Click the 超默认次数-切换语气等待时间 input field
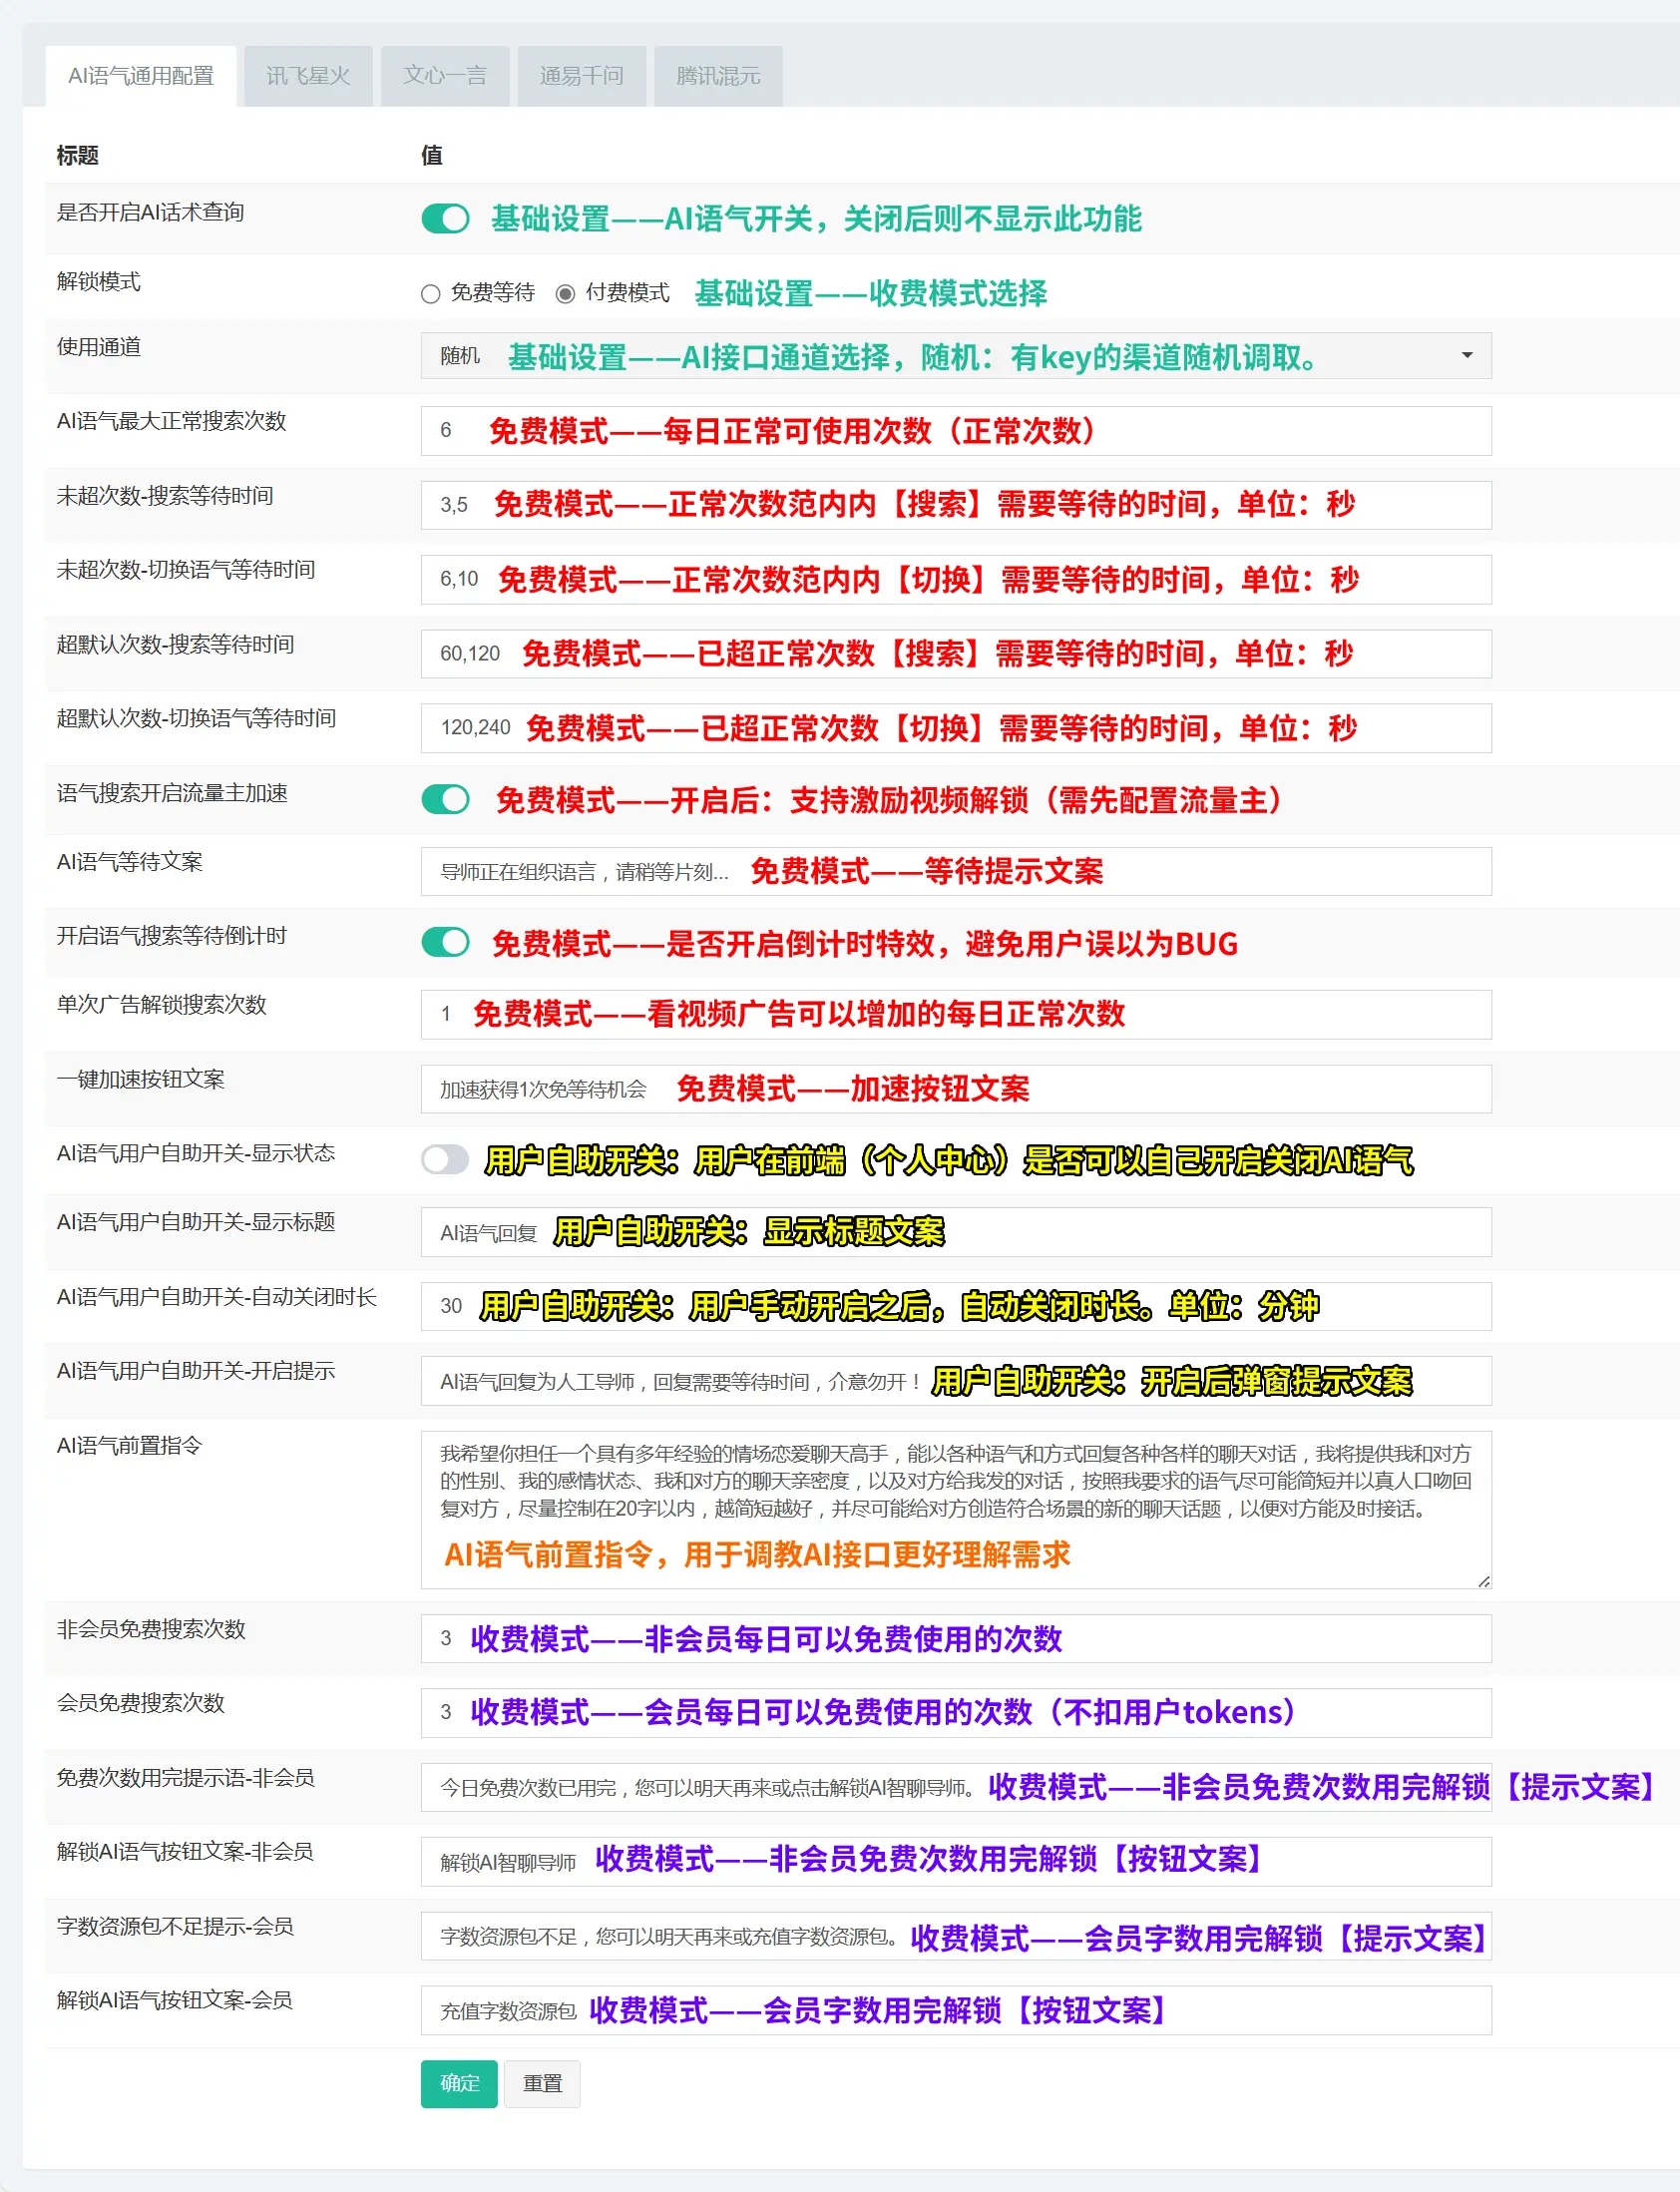Viewport: 1680px width, 2192px height. (x=956, y=728)
